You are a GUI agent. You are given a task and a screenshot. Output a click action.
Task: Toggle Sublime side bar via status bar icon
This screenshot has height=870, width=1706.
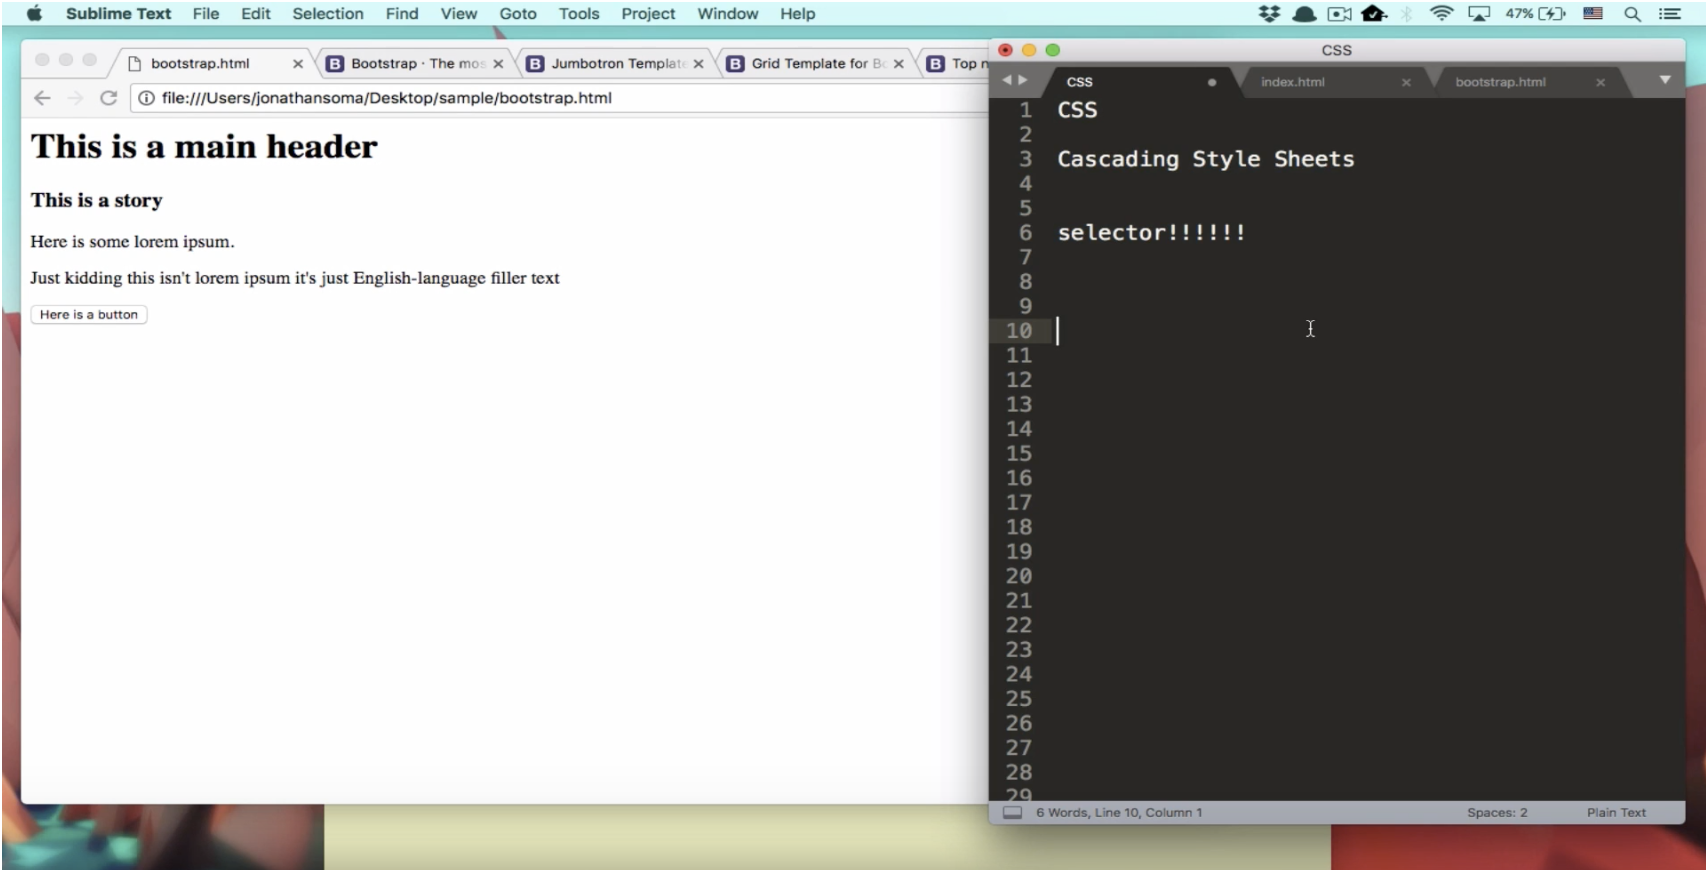[1012, 813]
